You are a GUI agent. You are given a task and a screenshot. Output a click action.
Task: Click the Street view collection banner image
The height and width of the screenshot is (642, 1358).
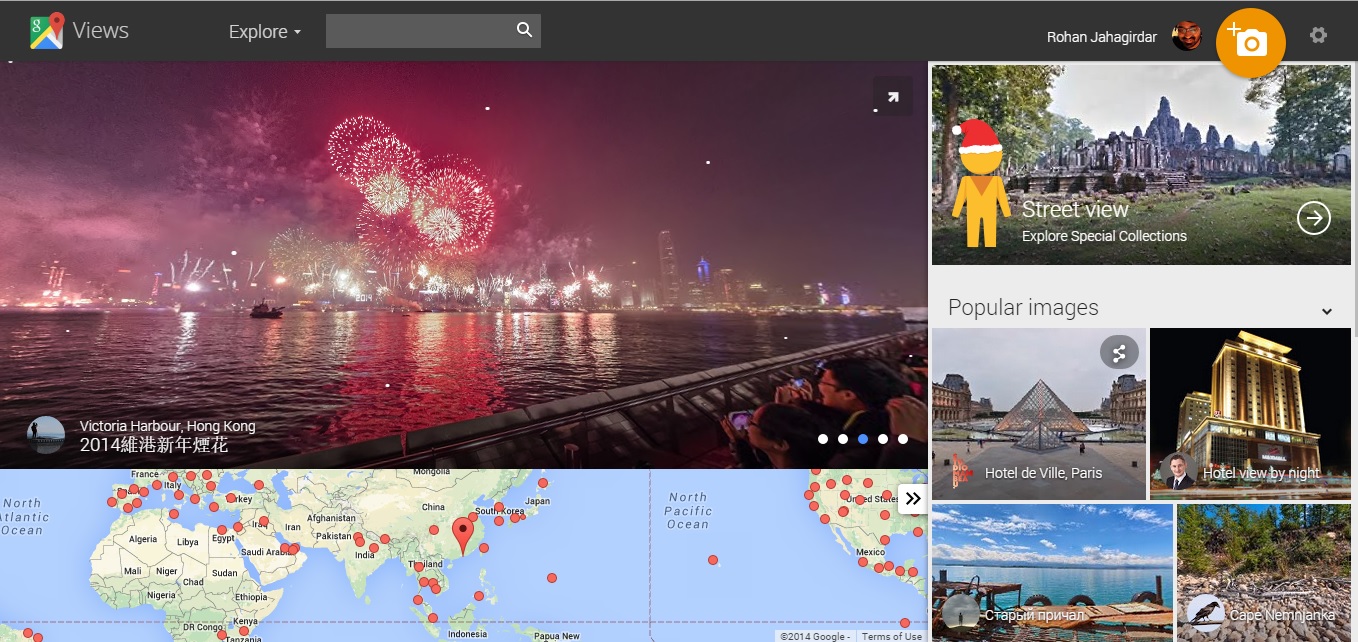(1141, 165)
